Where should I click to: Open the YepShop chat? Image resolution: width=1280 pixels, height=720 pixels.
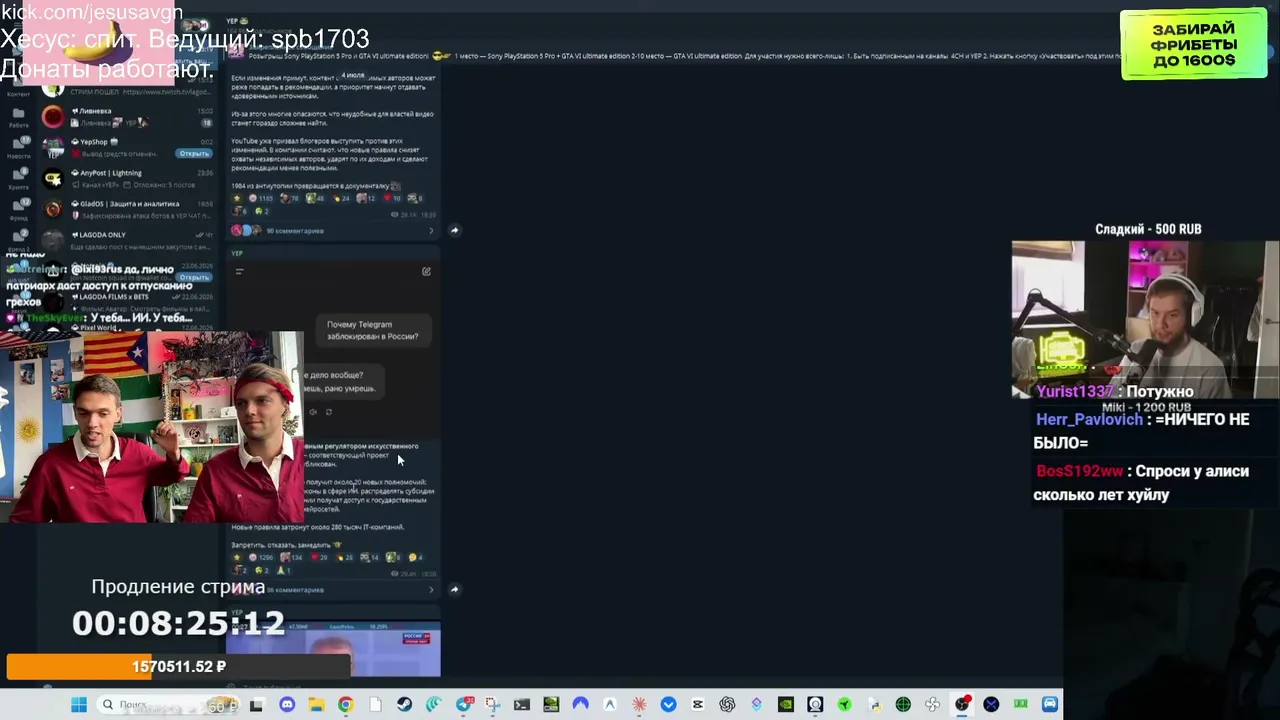(127, 148)
